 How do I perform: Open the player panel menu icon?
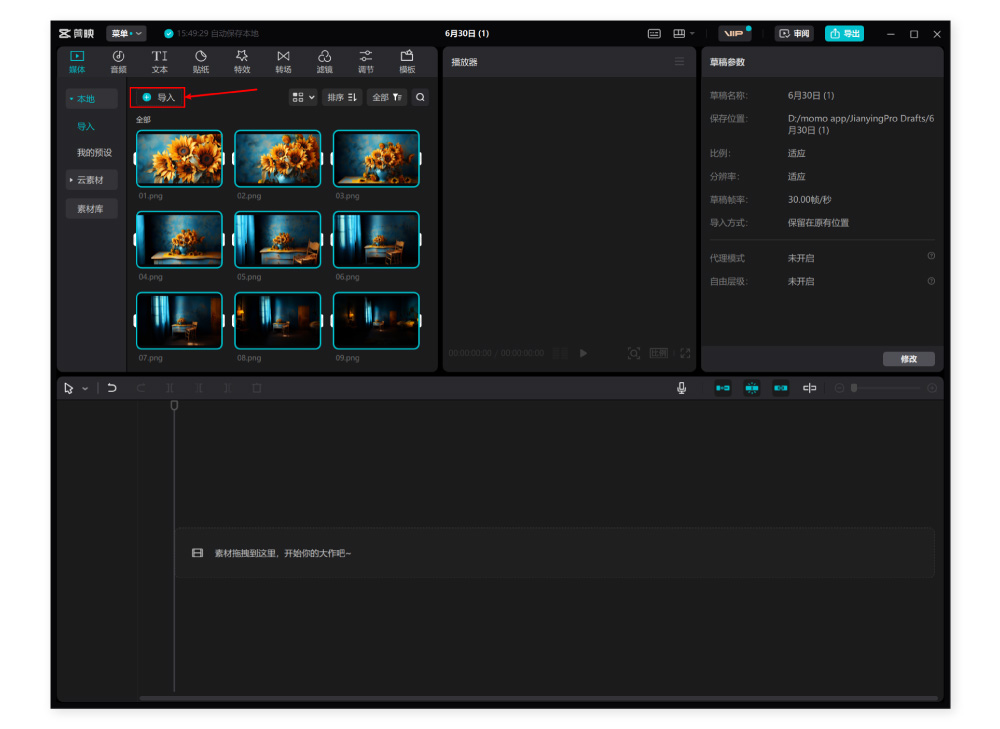coord(679,62)
